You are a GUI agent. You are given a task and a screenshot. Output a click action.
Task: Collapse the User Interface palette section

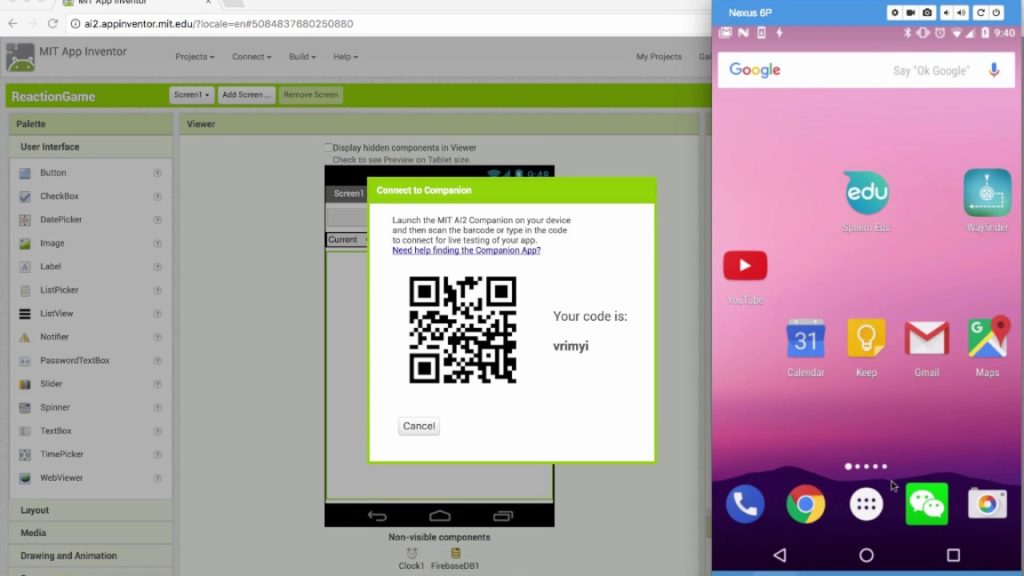(91, 147)
